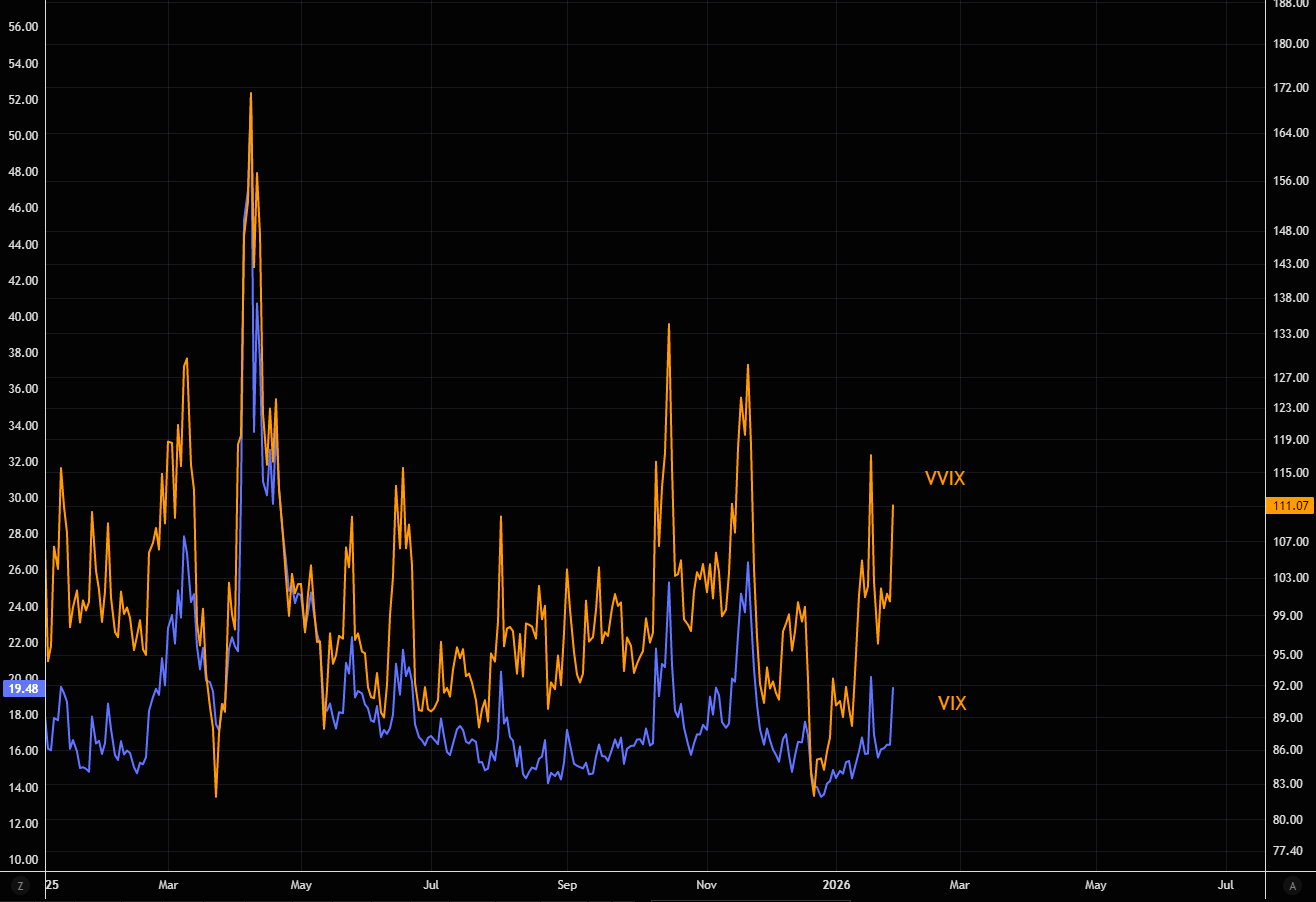Click the blue 19.48 price tag
Screen dimensions: 1316x902
[x=22, y=688]
